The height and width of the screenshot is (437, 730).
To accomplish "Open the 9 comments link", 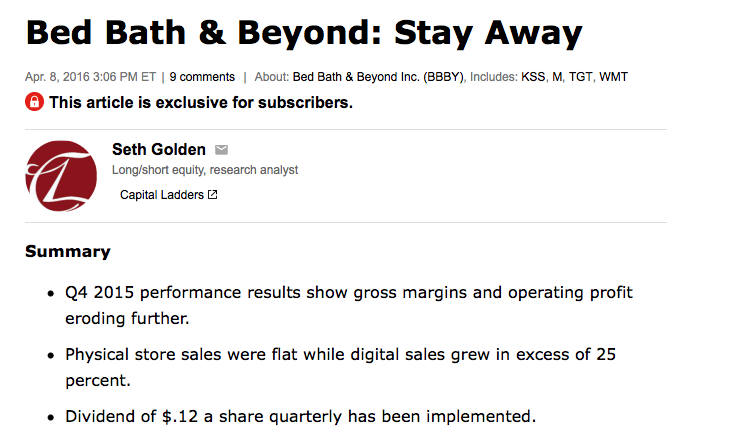I will 202,77.
